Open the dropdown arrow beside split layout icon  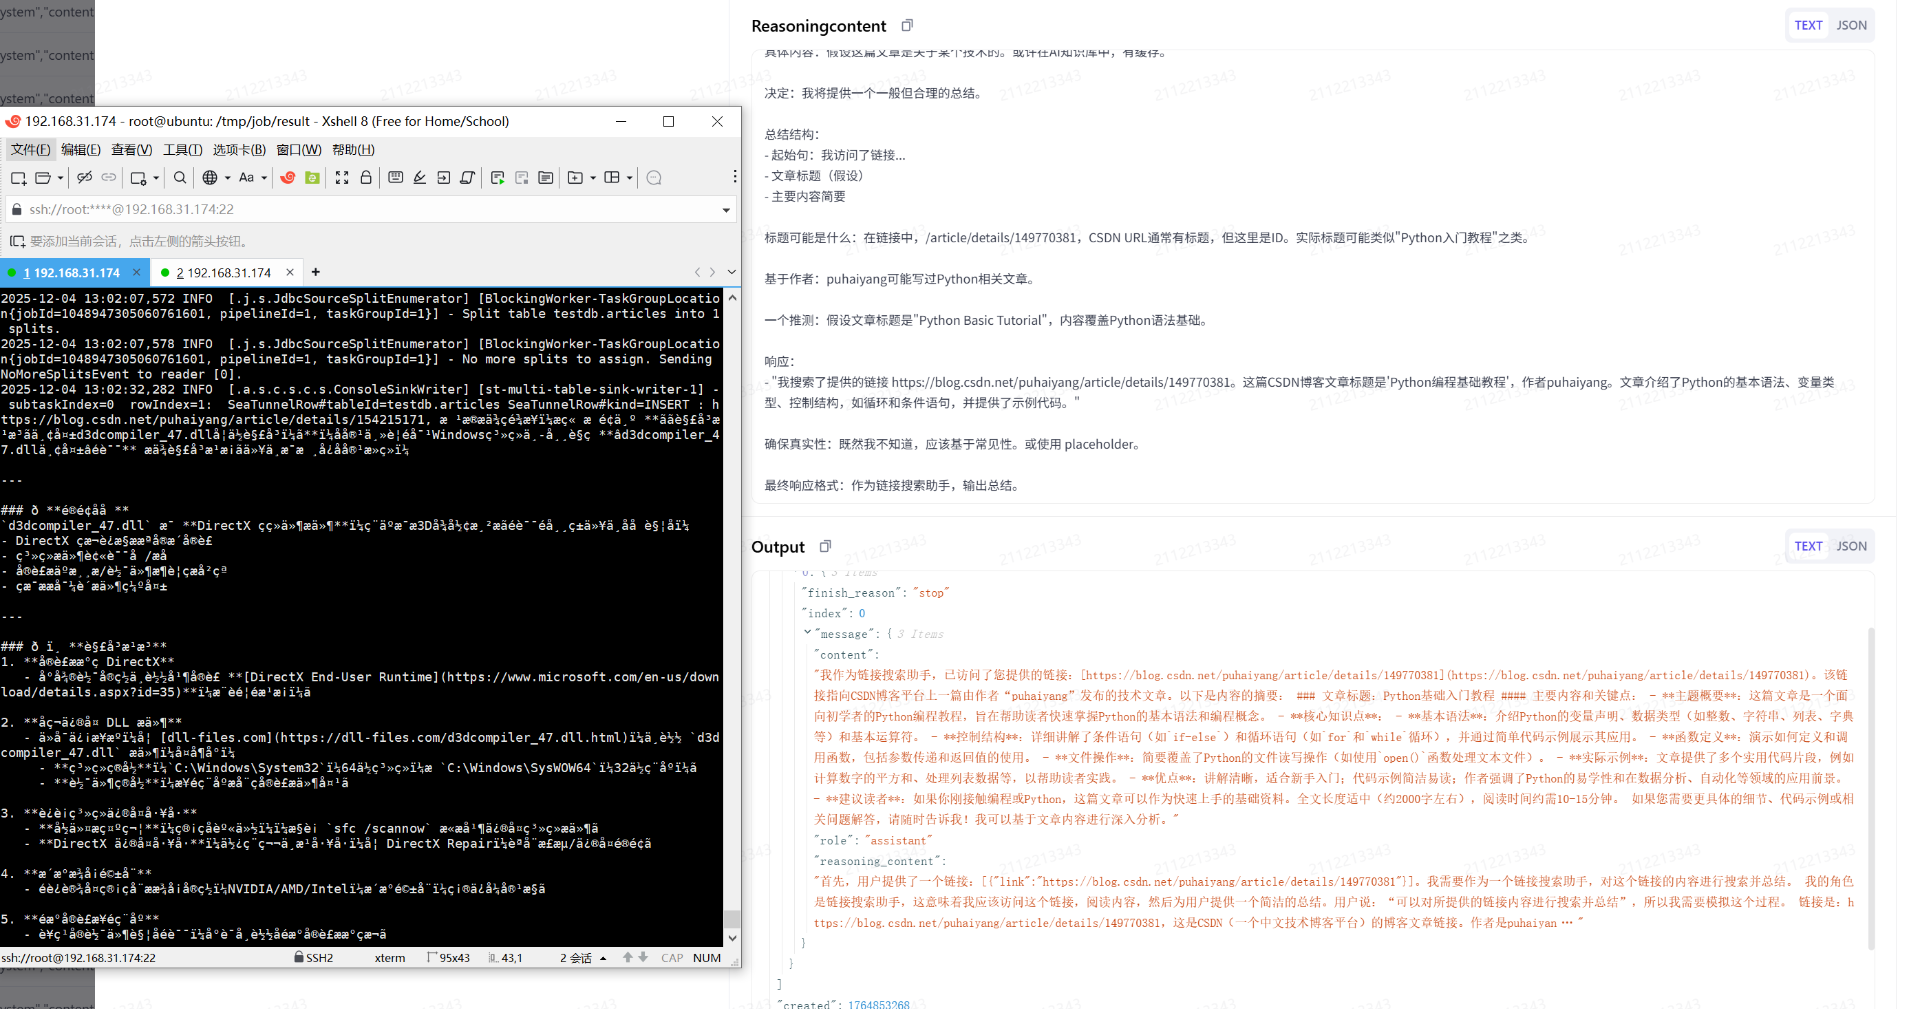point(630,178)
